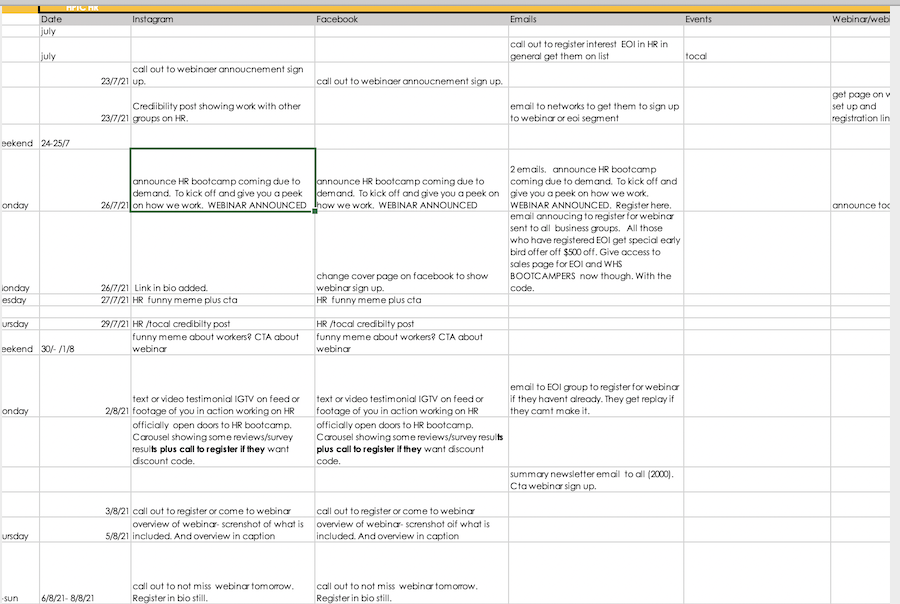Select 'email to EOI group' Emails cell
900x604 pixels.
[595, 398]
